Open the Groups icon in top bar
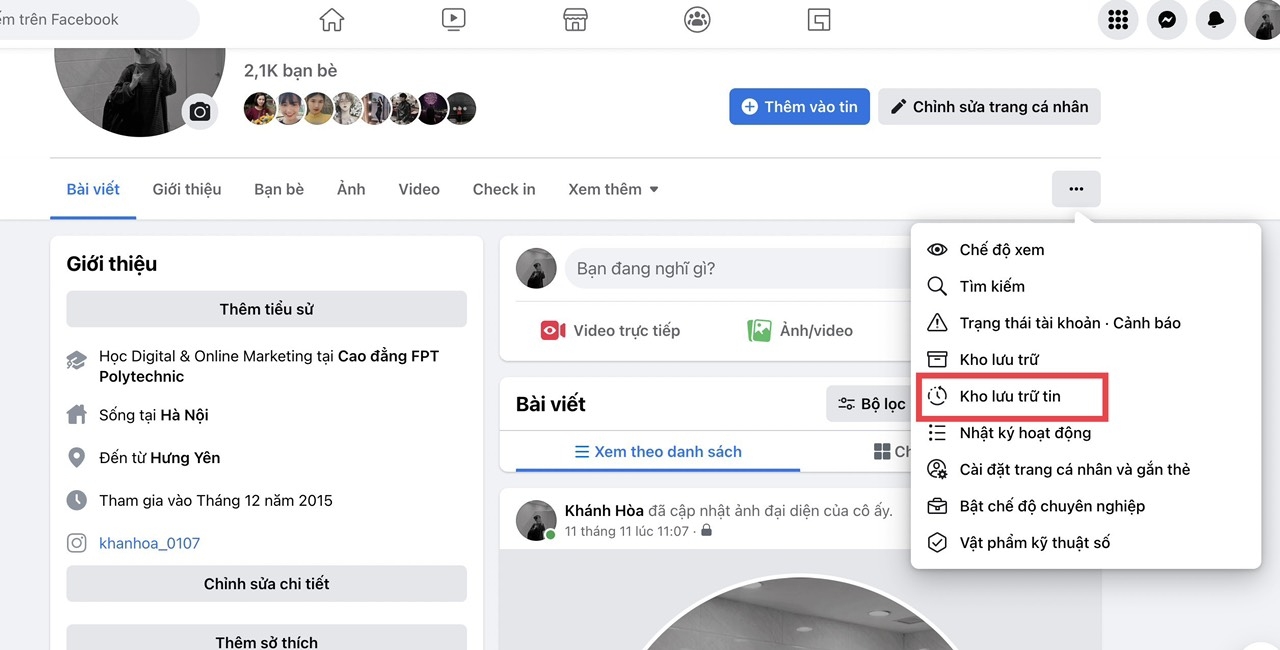 pyautogui.click(x=697, y=19)
